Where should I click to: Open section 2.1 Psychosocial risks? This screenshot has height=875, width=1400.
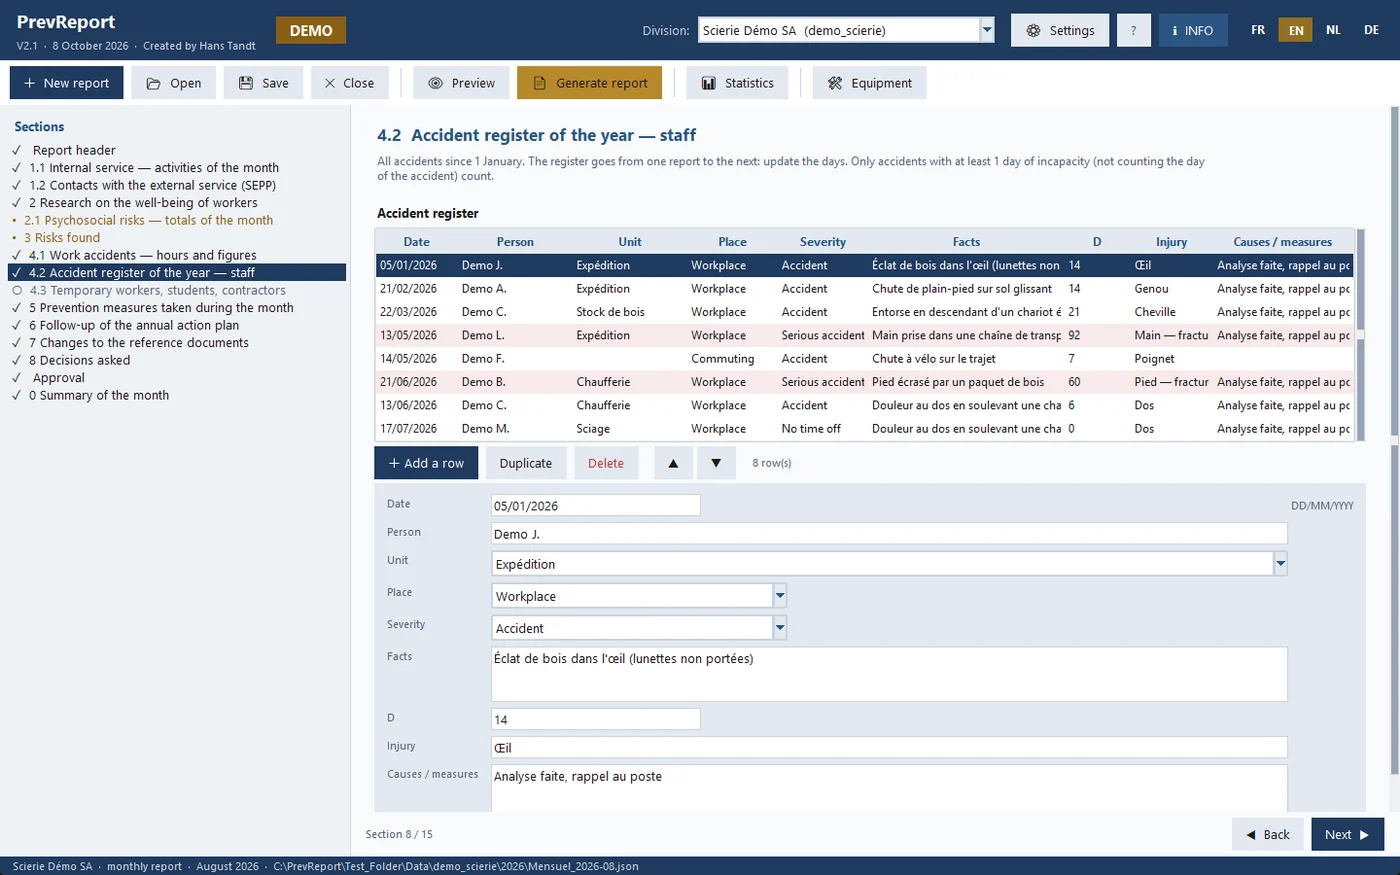click(x=148, y=220)
